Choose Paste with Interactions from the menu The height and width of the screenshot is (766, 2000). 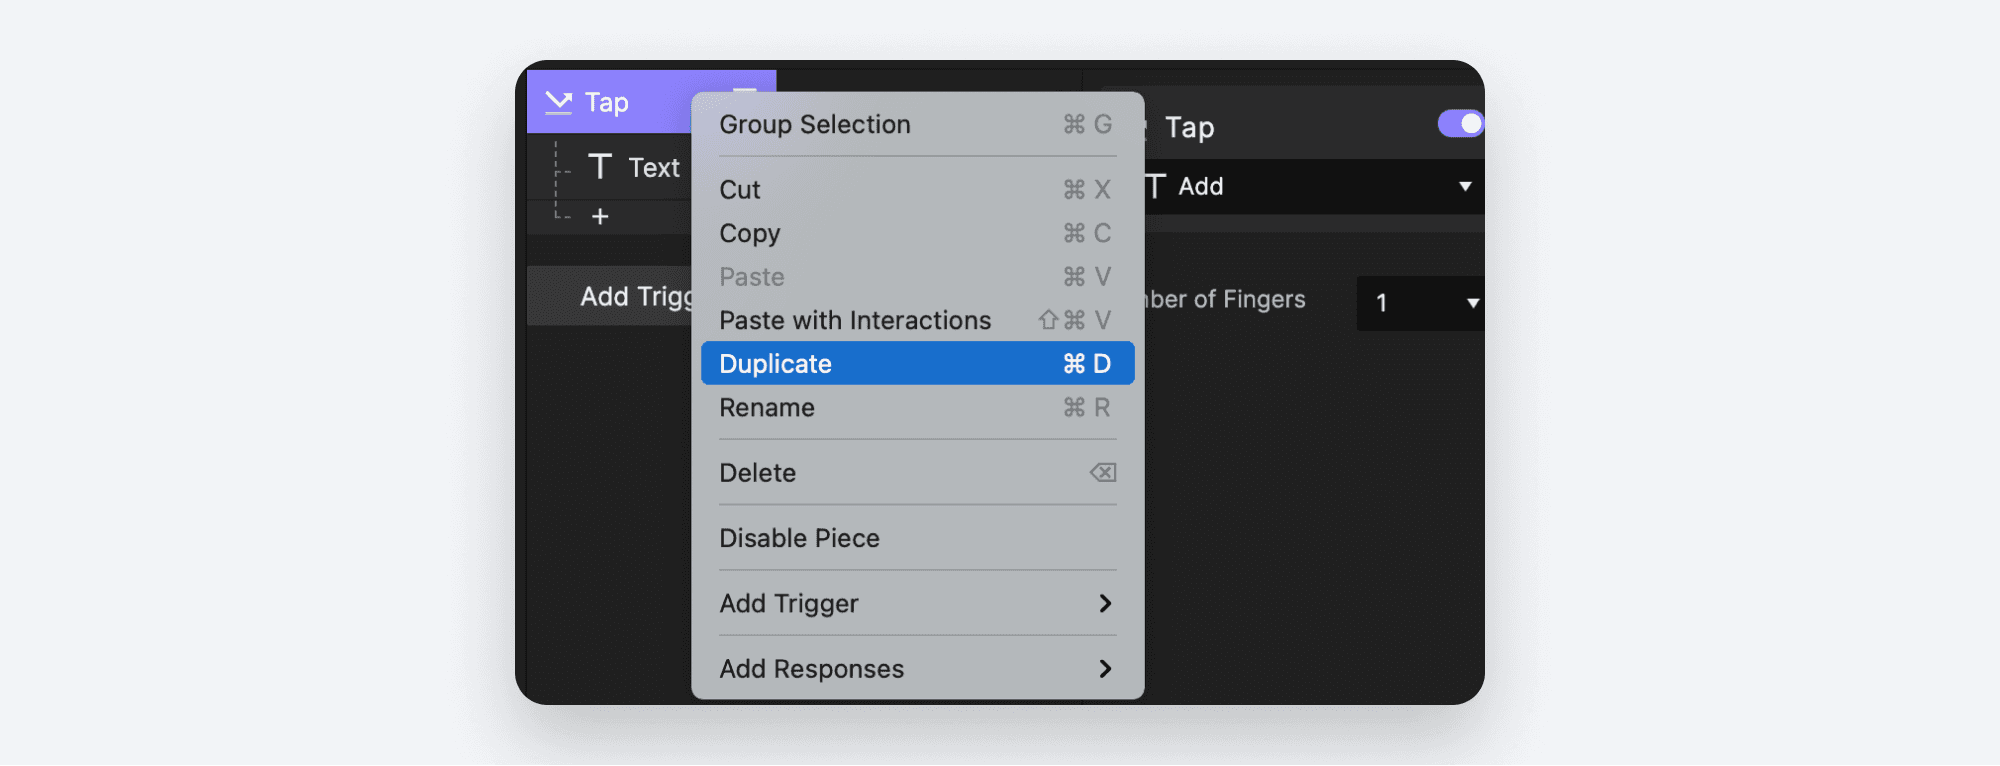click(855, 320)
